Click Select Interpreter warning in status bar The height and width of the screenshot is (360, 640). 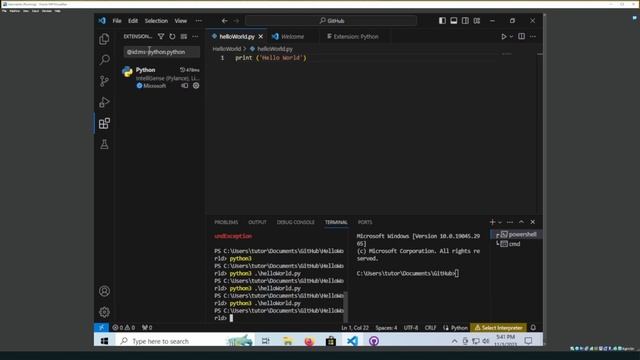(498, 327)
